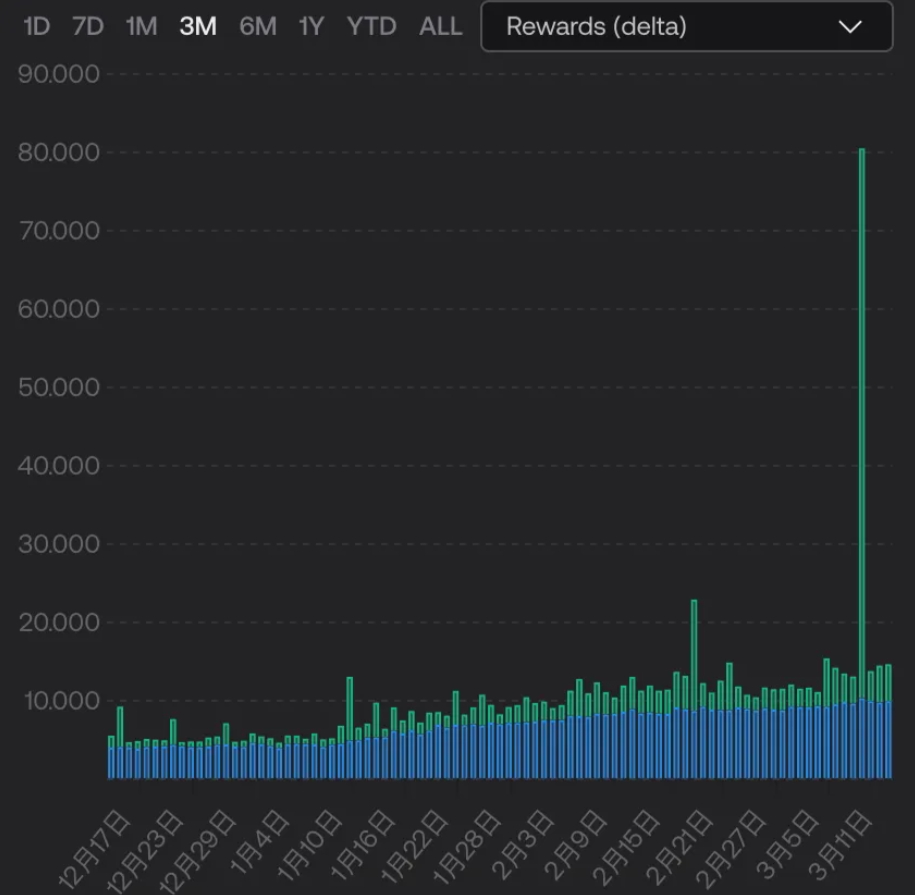Click the 70.000 y-axis label

58,230
